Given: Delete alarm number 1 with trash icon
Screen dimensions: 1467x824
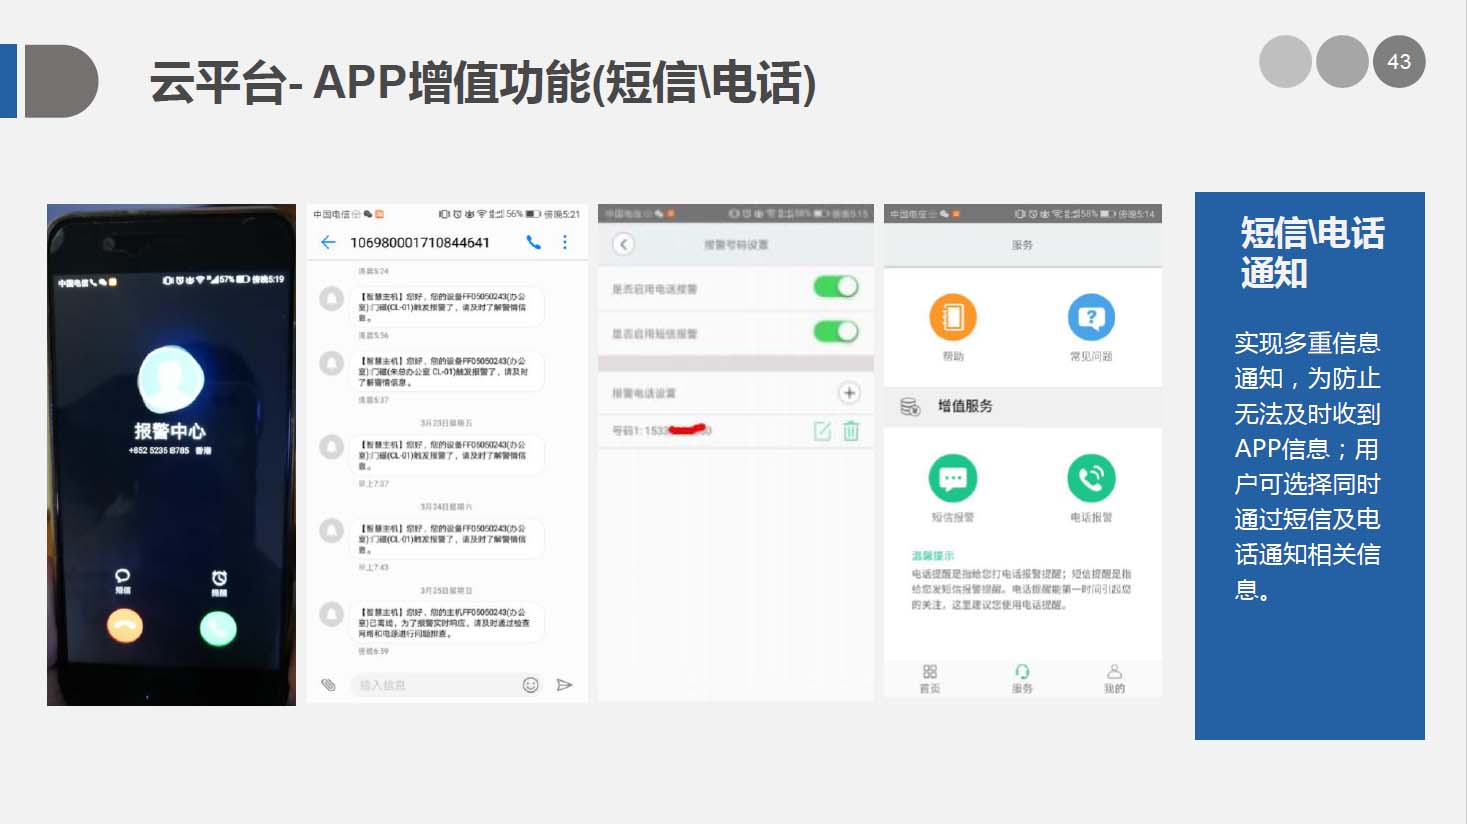Looking at the screenshot, I should click(x=851, y=431).
